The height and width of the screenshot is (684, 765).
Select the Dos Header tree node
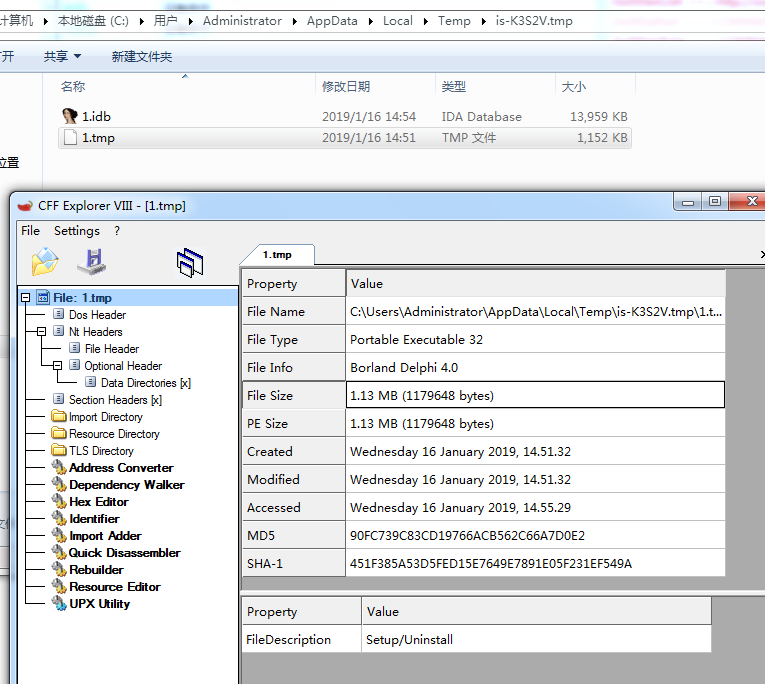(97, 315)
